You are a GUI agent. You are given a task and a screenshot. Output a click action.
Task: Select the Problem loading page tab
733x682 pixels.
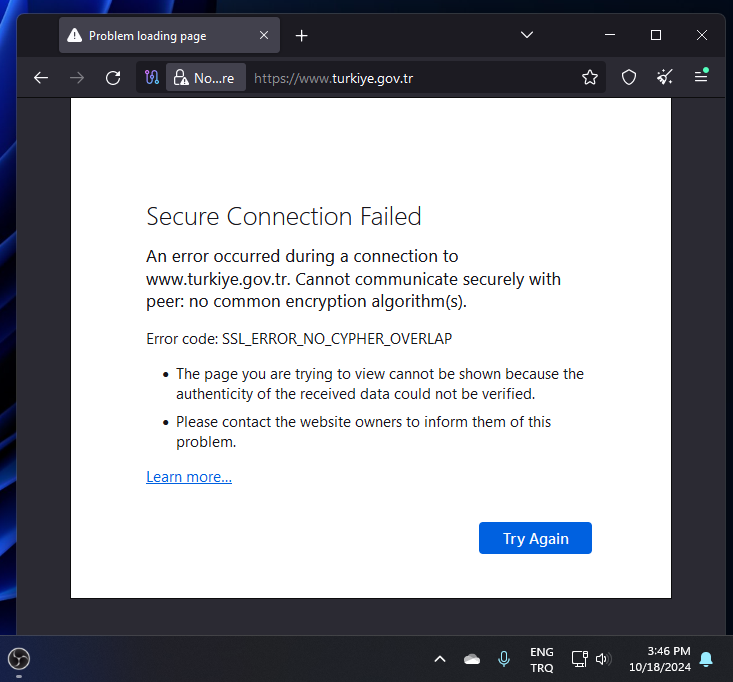(150, 36)
